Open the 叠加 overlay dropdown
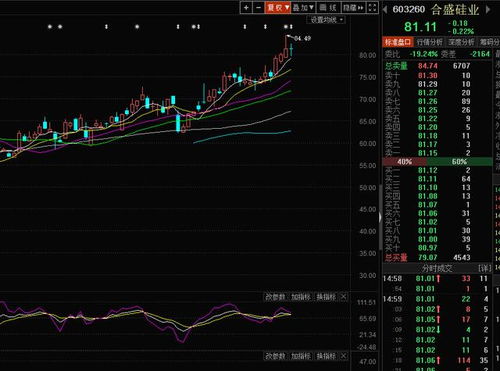Screen dimensions: 500x371 (303, 7)
